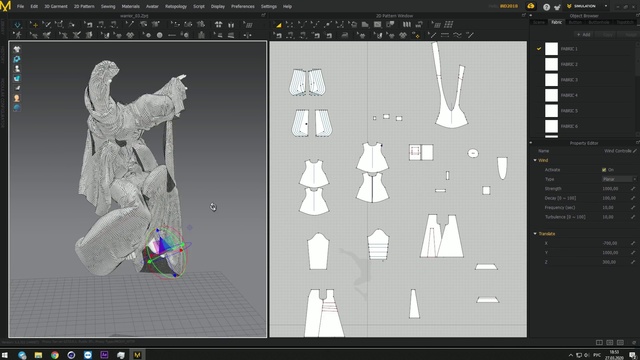This screenshot has height=360, width=640.
Task: Click the Add button in Object Browser
Action: click(584, 35)
